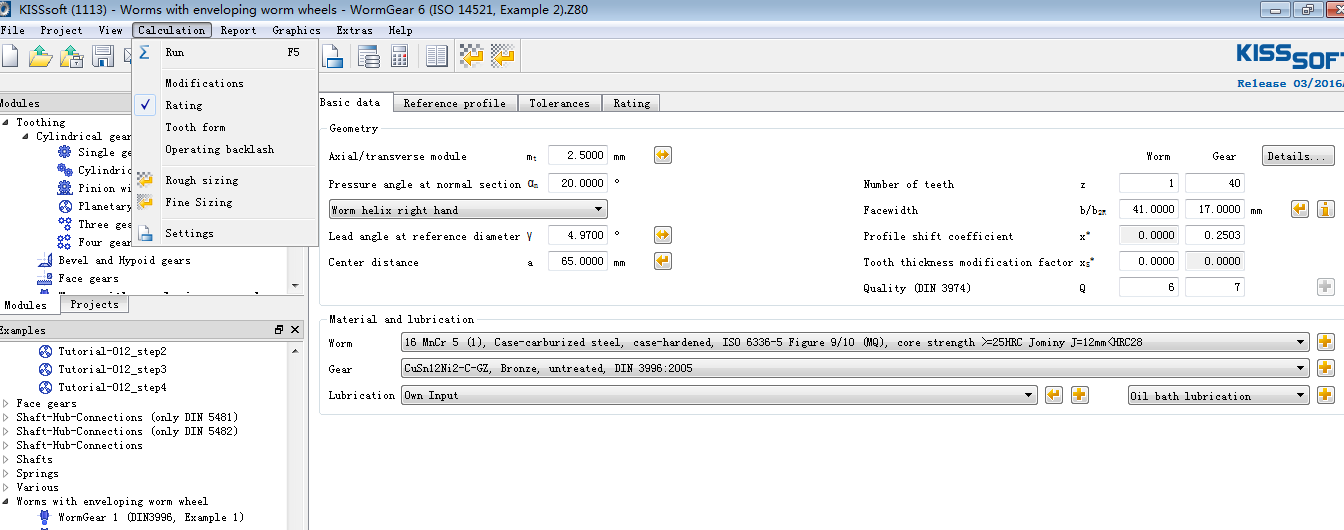Click the Gear number of teeth field
This screenshot has height=530, width=1344.
[x=1215, y=184]
